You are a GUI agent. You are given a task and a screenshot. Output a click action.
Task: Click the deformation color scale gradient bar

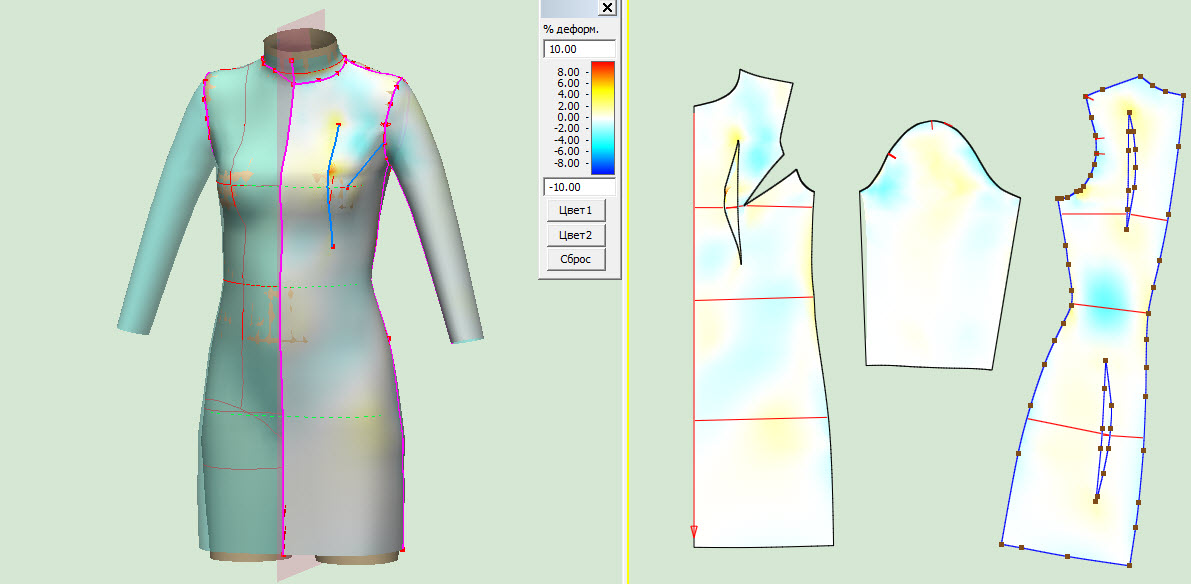point(603,118)
